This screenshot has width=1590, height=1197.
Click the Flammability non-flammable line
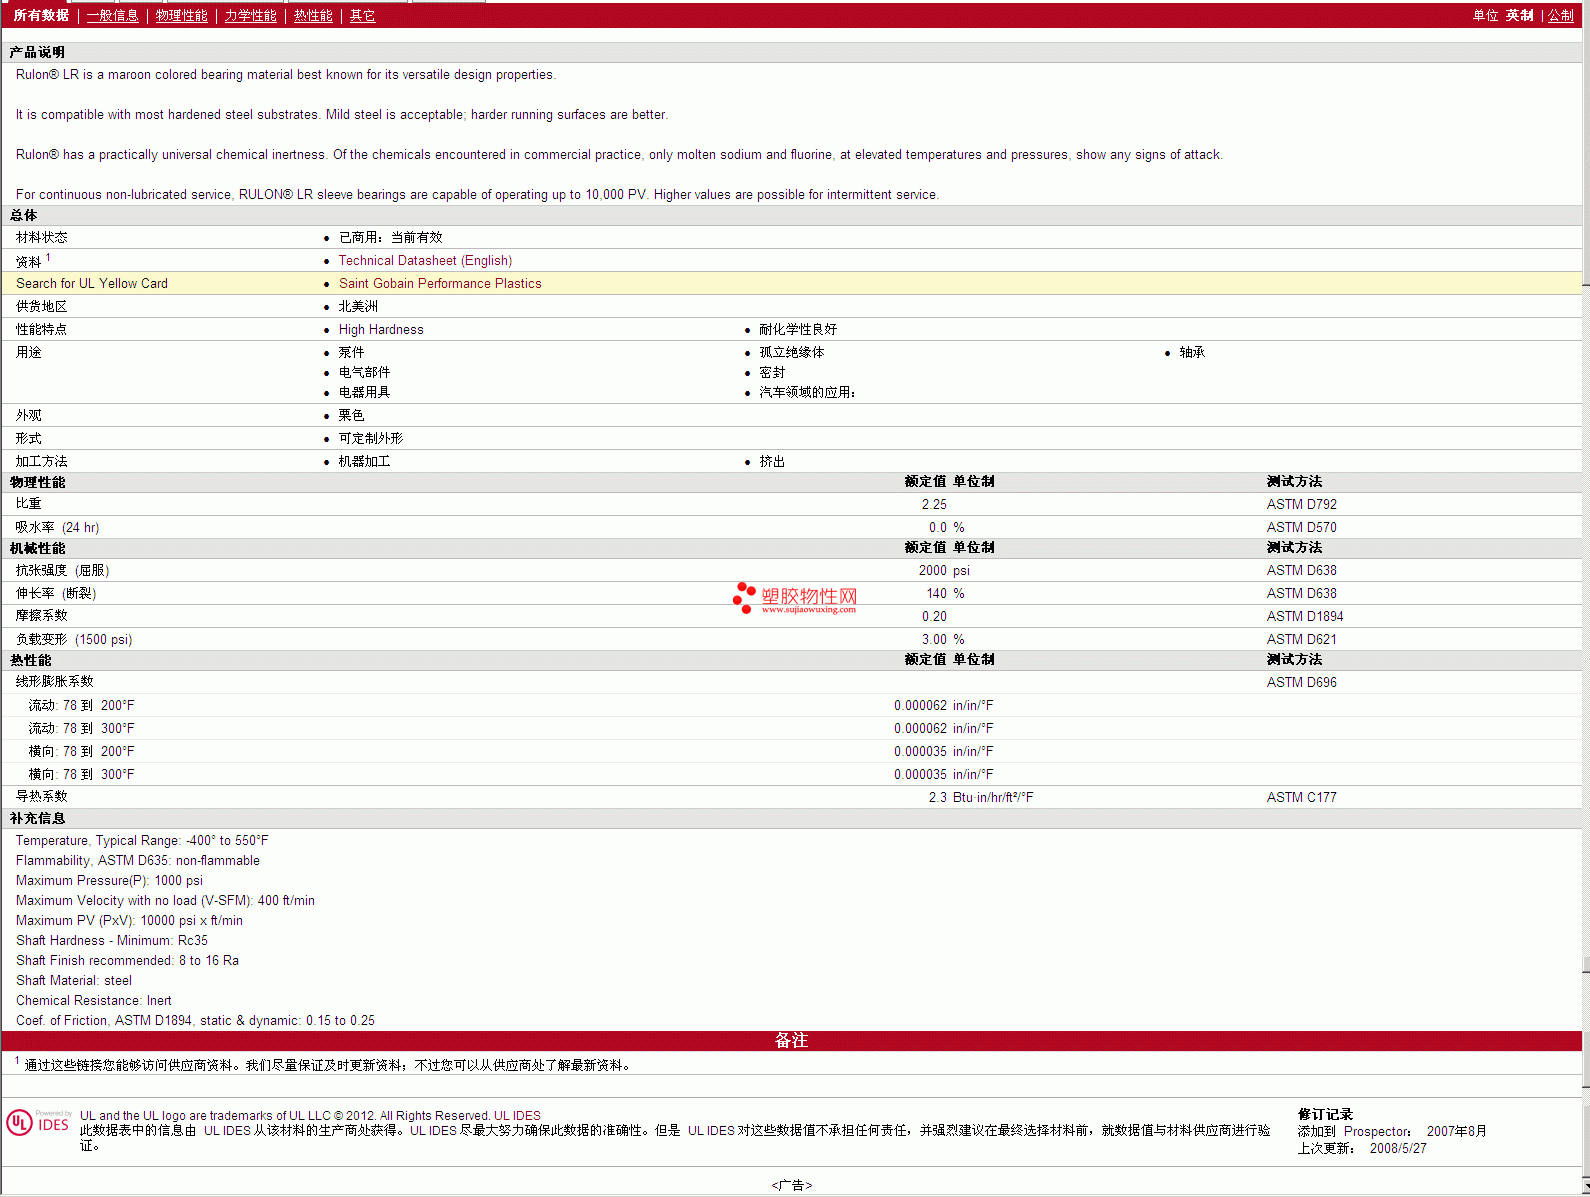138,860
